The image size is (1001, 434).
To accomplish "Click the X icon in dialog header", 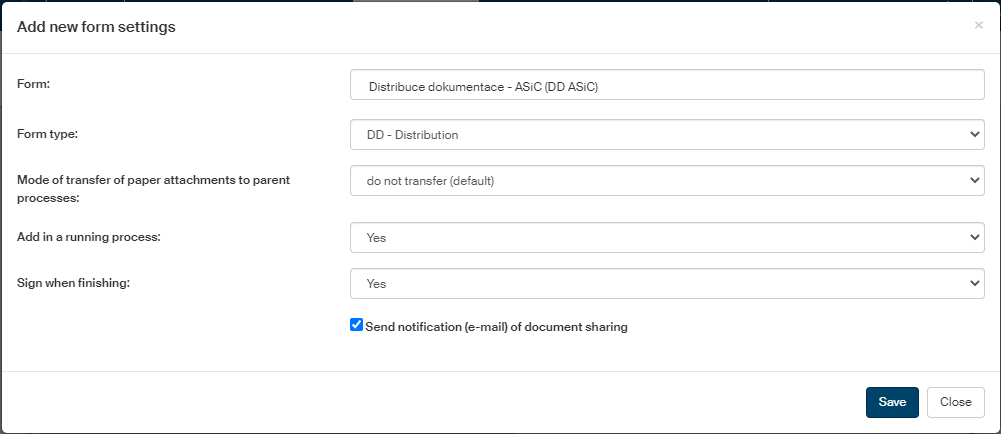I will pyautogui.click(x=978, y=26).
